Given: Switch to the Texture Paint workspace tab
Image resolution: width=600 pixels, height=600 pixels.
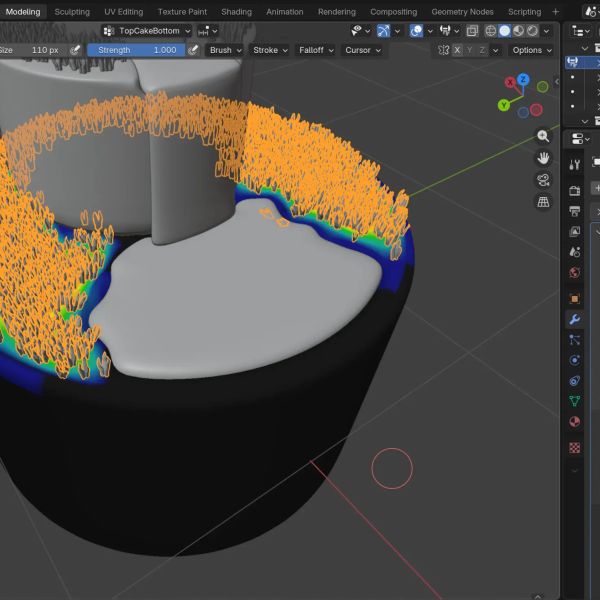Looking at the screenshot, I should [x=182, y=12].
